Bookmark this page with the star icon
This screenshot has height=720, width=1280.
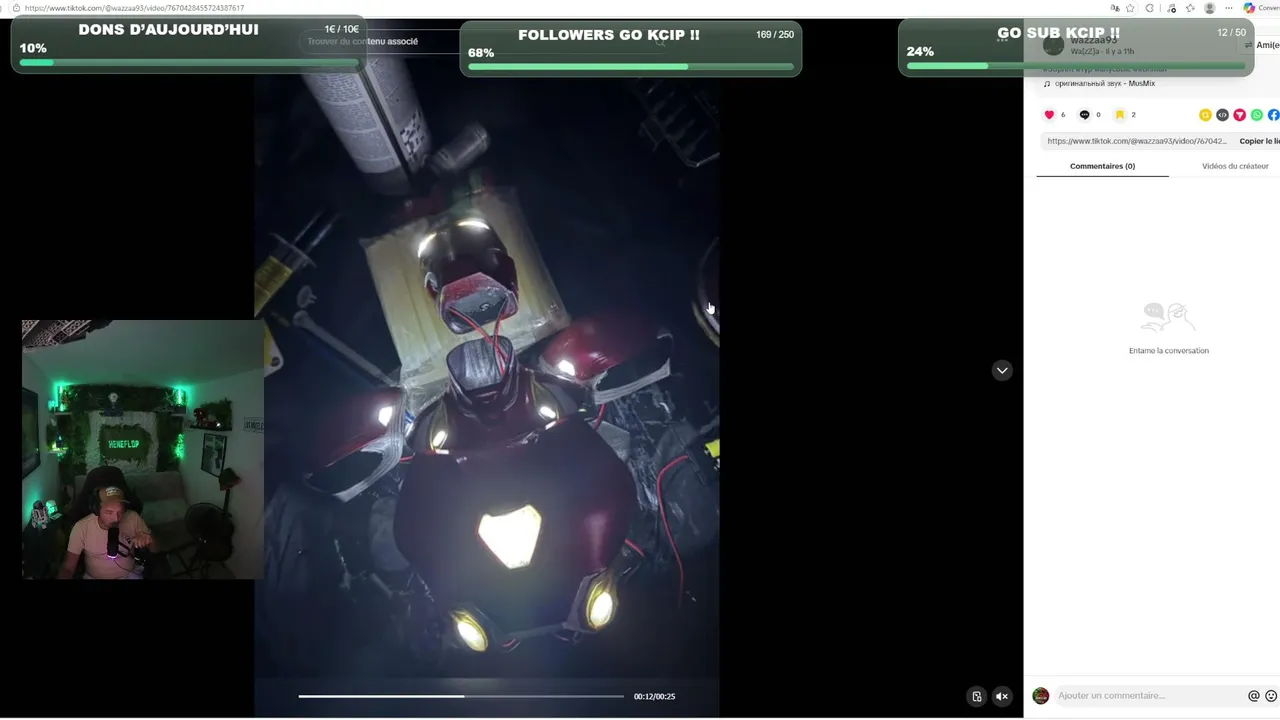(1130, 8)
